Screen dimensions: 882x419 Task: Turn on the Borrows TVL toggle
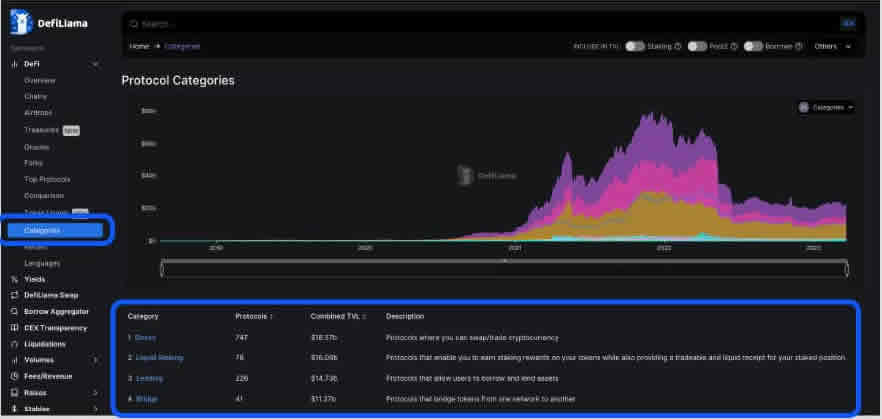tap(753, 46)
